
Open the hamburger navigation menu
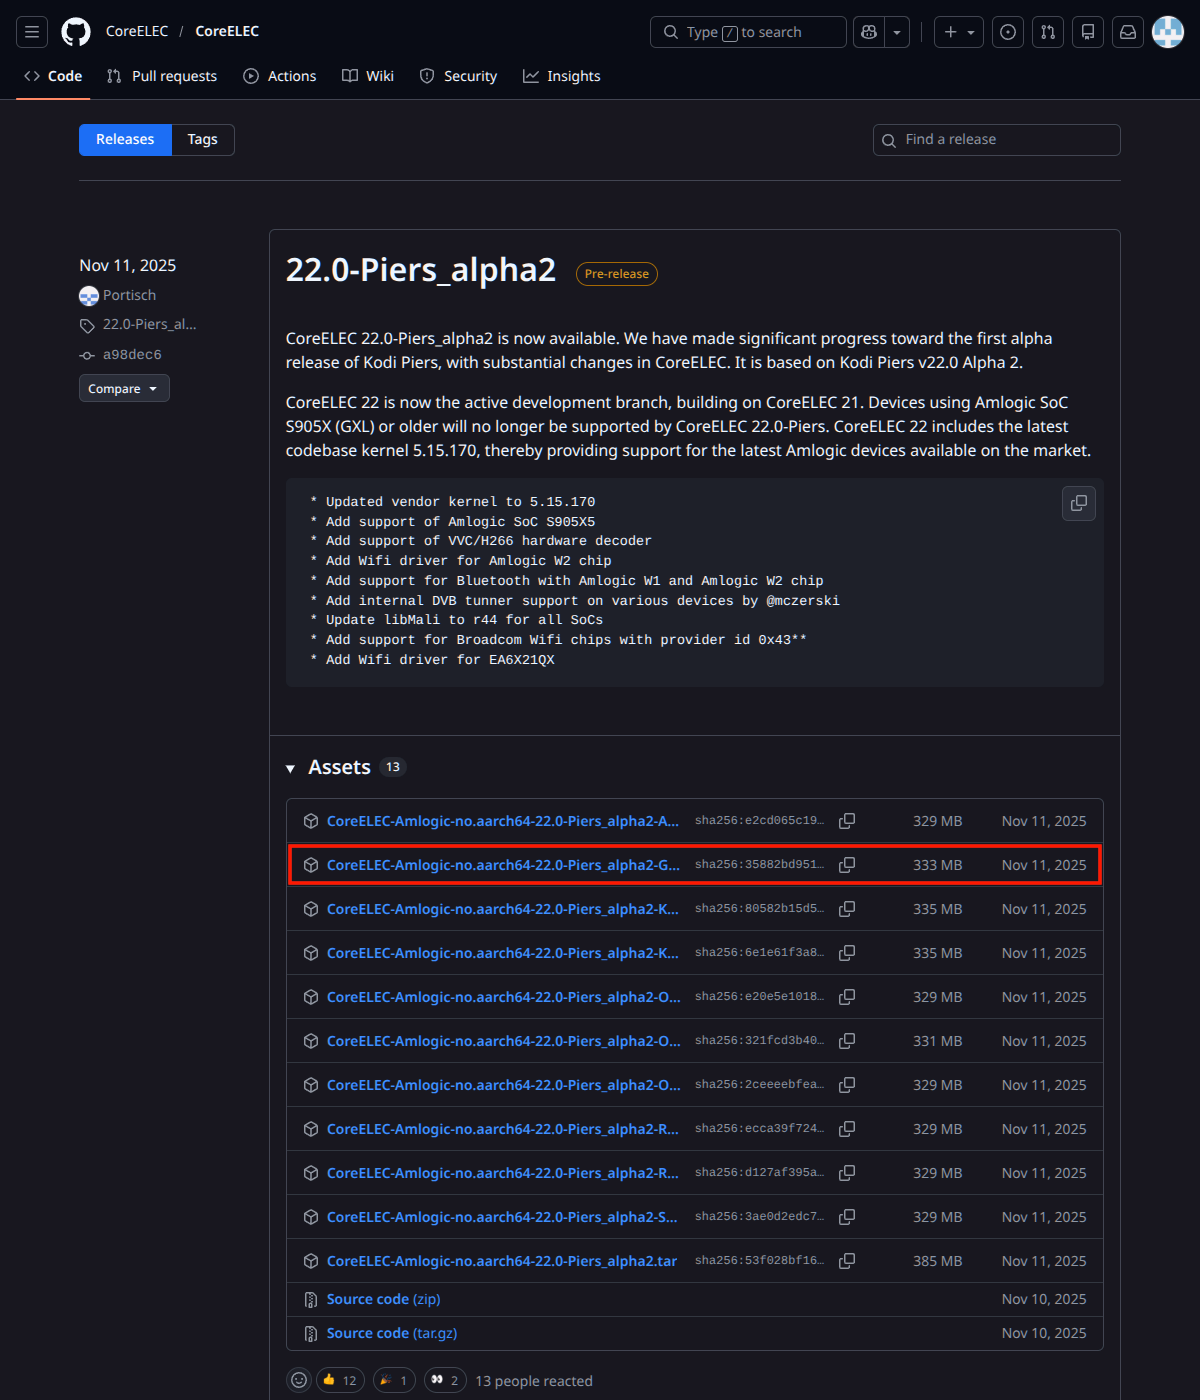[x=32, y=32]
